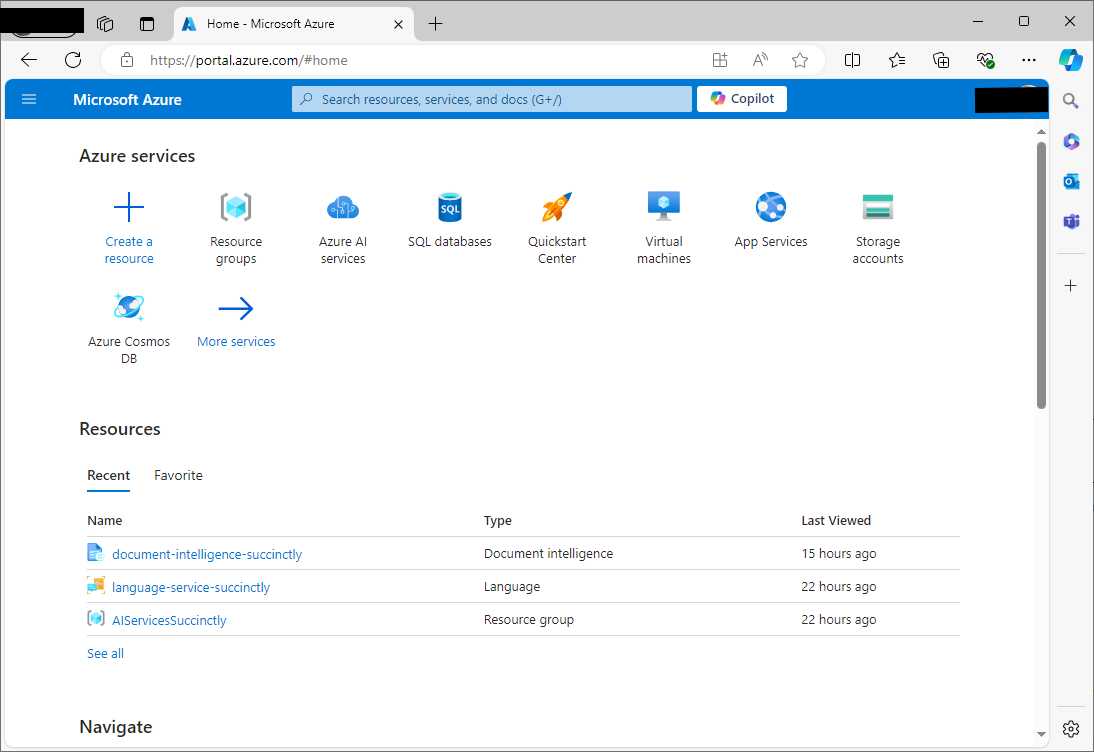Add page to favorites star icon

pyautogui.click(x=800, y=60)
